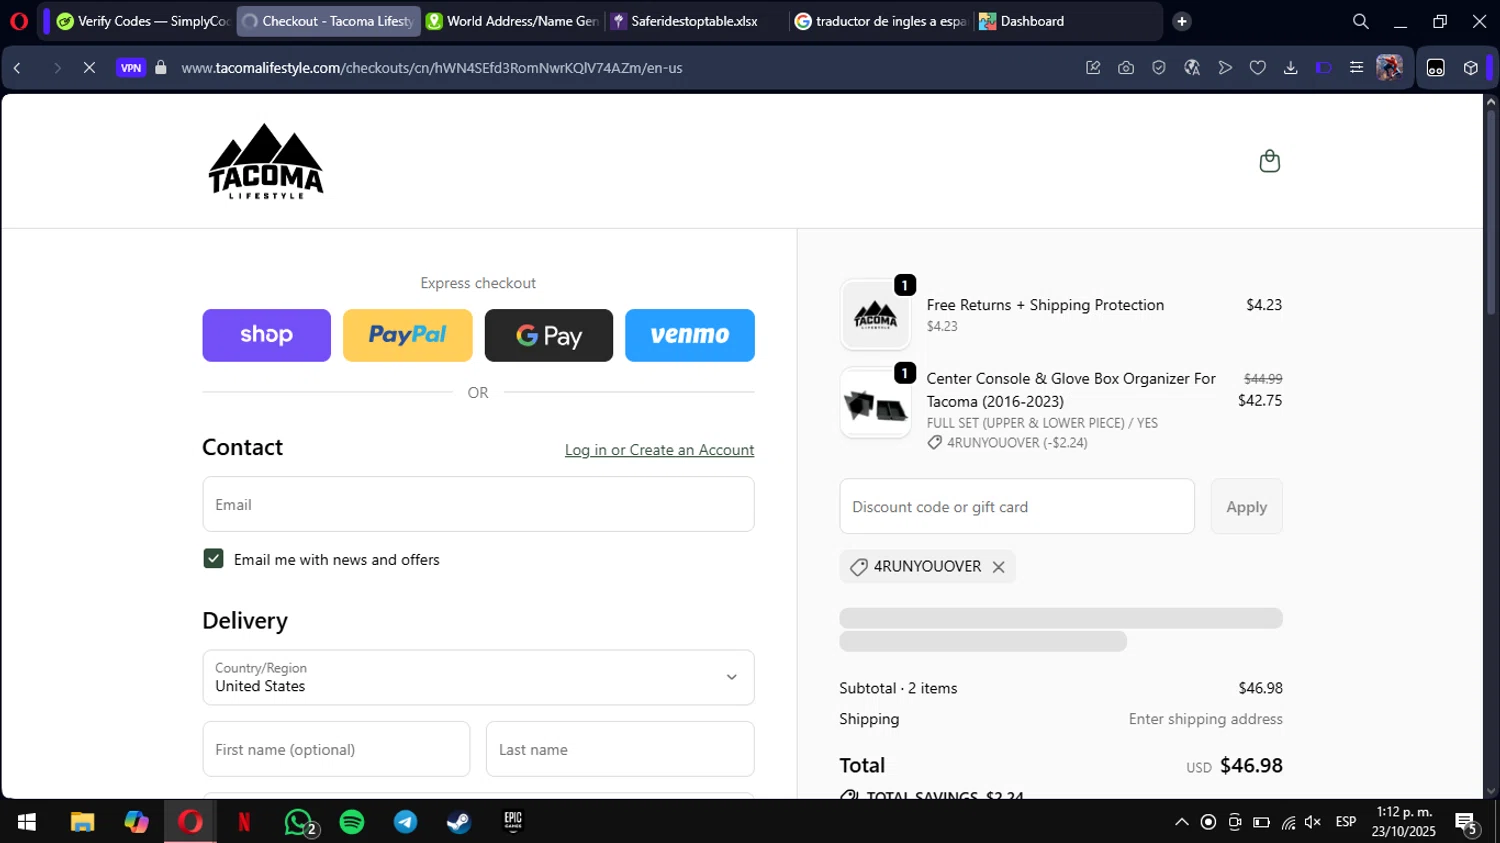Screen dimensions: 1500x843
Task: Go forward to the next page
Action: point(56,68)
